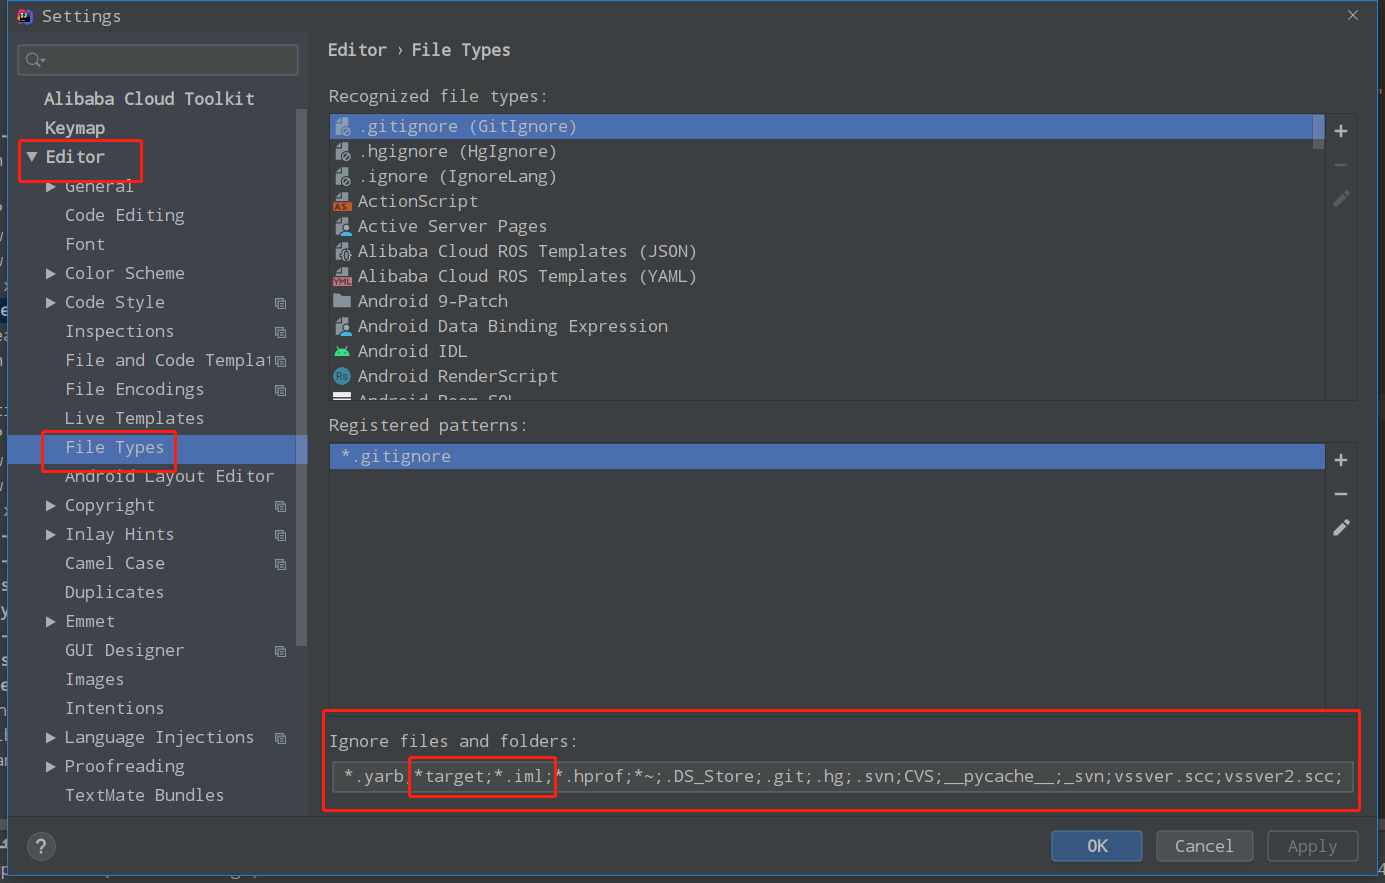Open the Intentions settings page
This screenshot has width=1385, height=883.
(114, 709)
